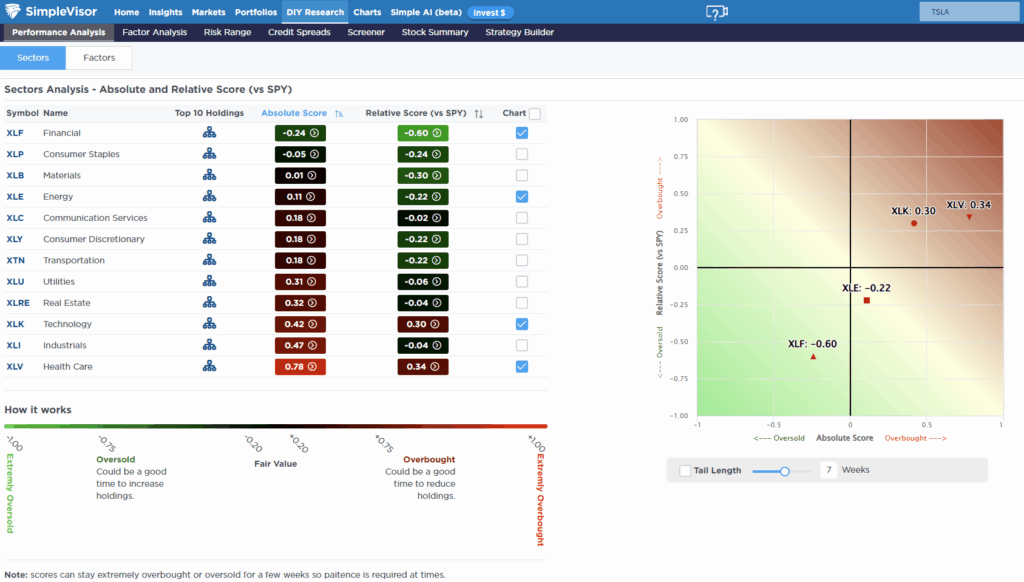Open Real Estate holdings icon

(x=209, y=302)
